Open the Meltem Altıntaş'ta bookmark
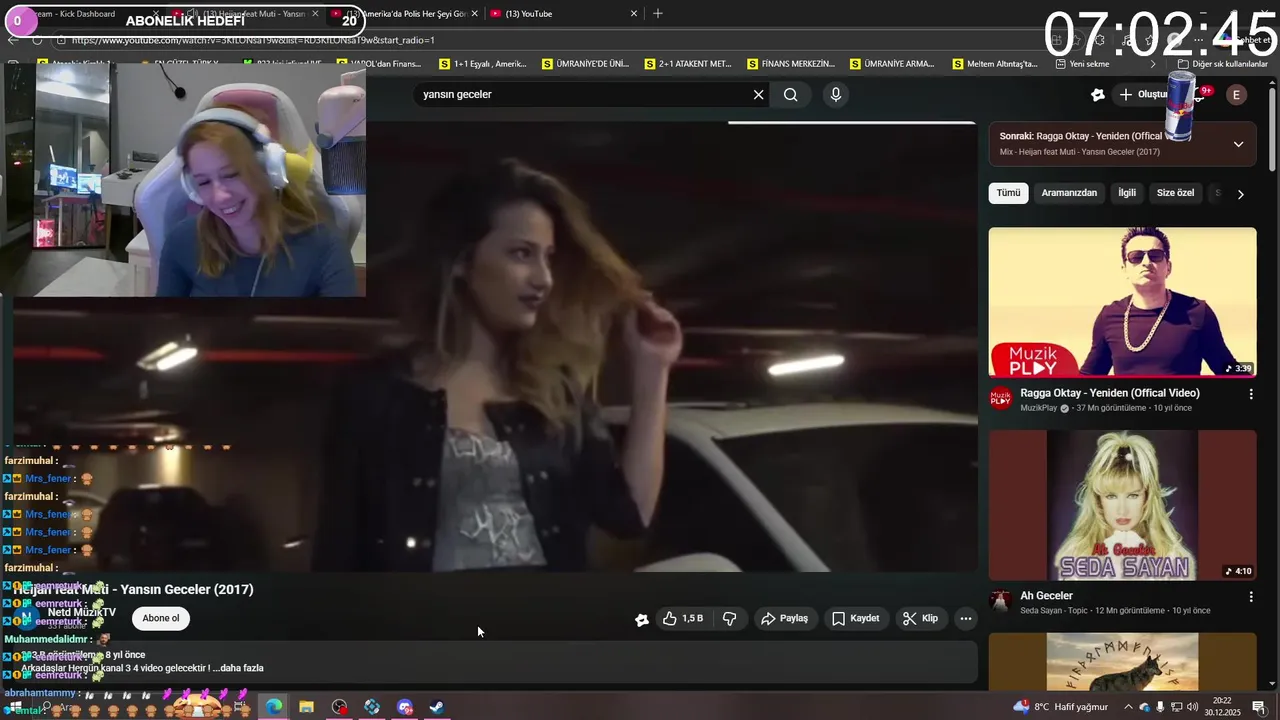 point(995,64)
